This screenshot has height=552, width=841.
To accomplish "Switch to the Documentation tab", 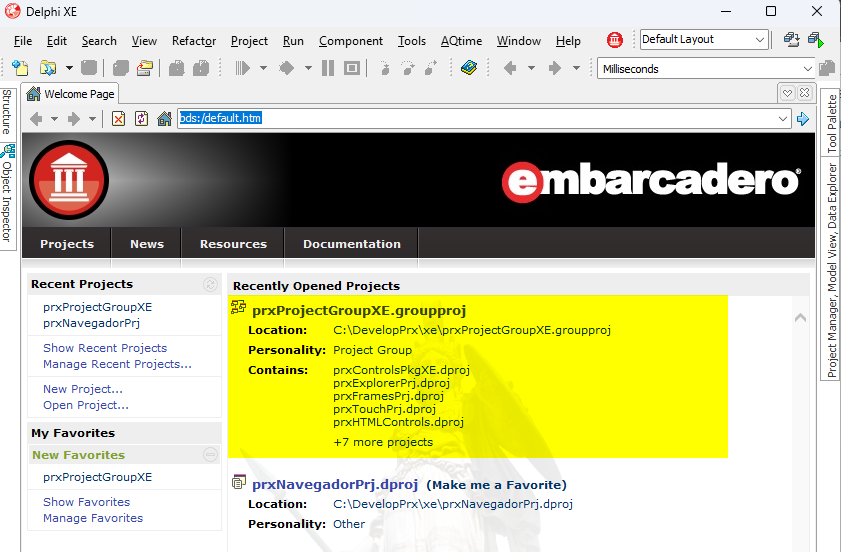I will (352, 244).
